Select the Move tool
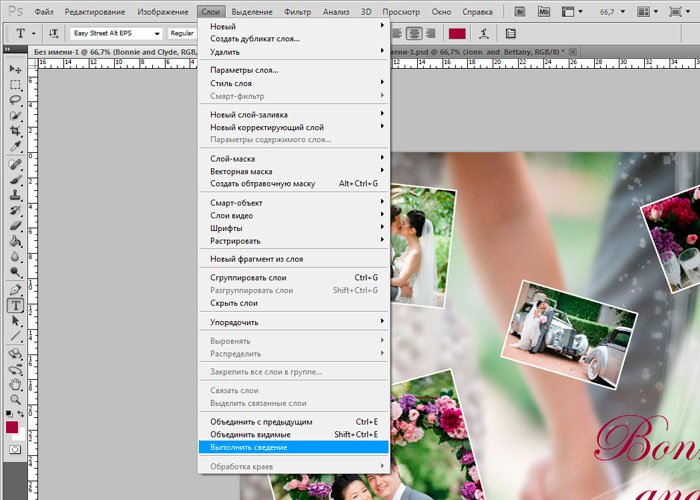 pos(16,69)
